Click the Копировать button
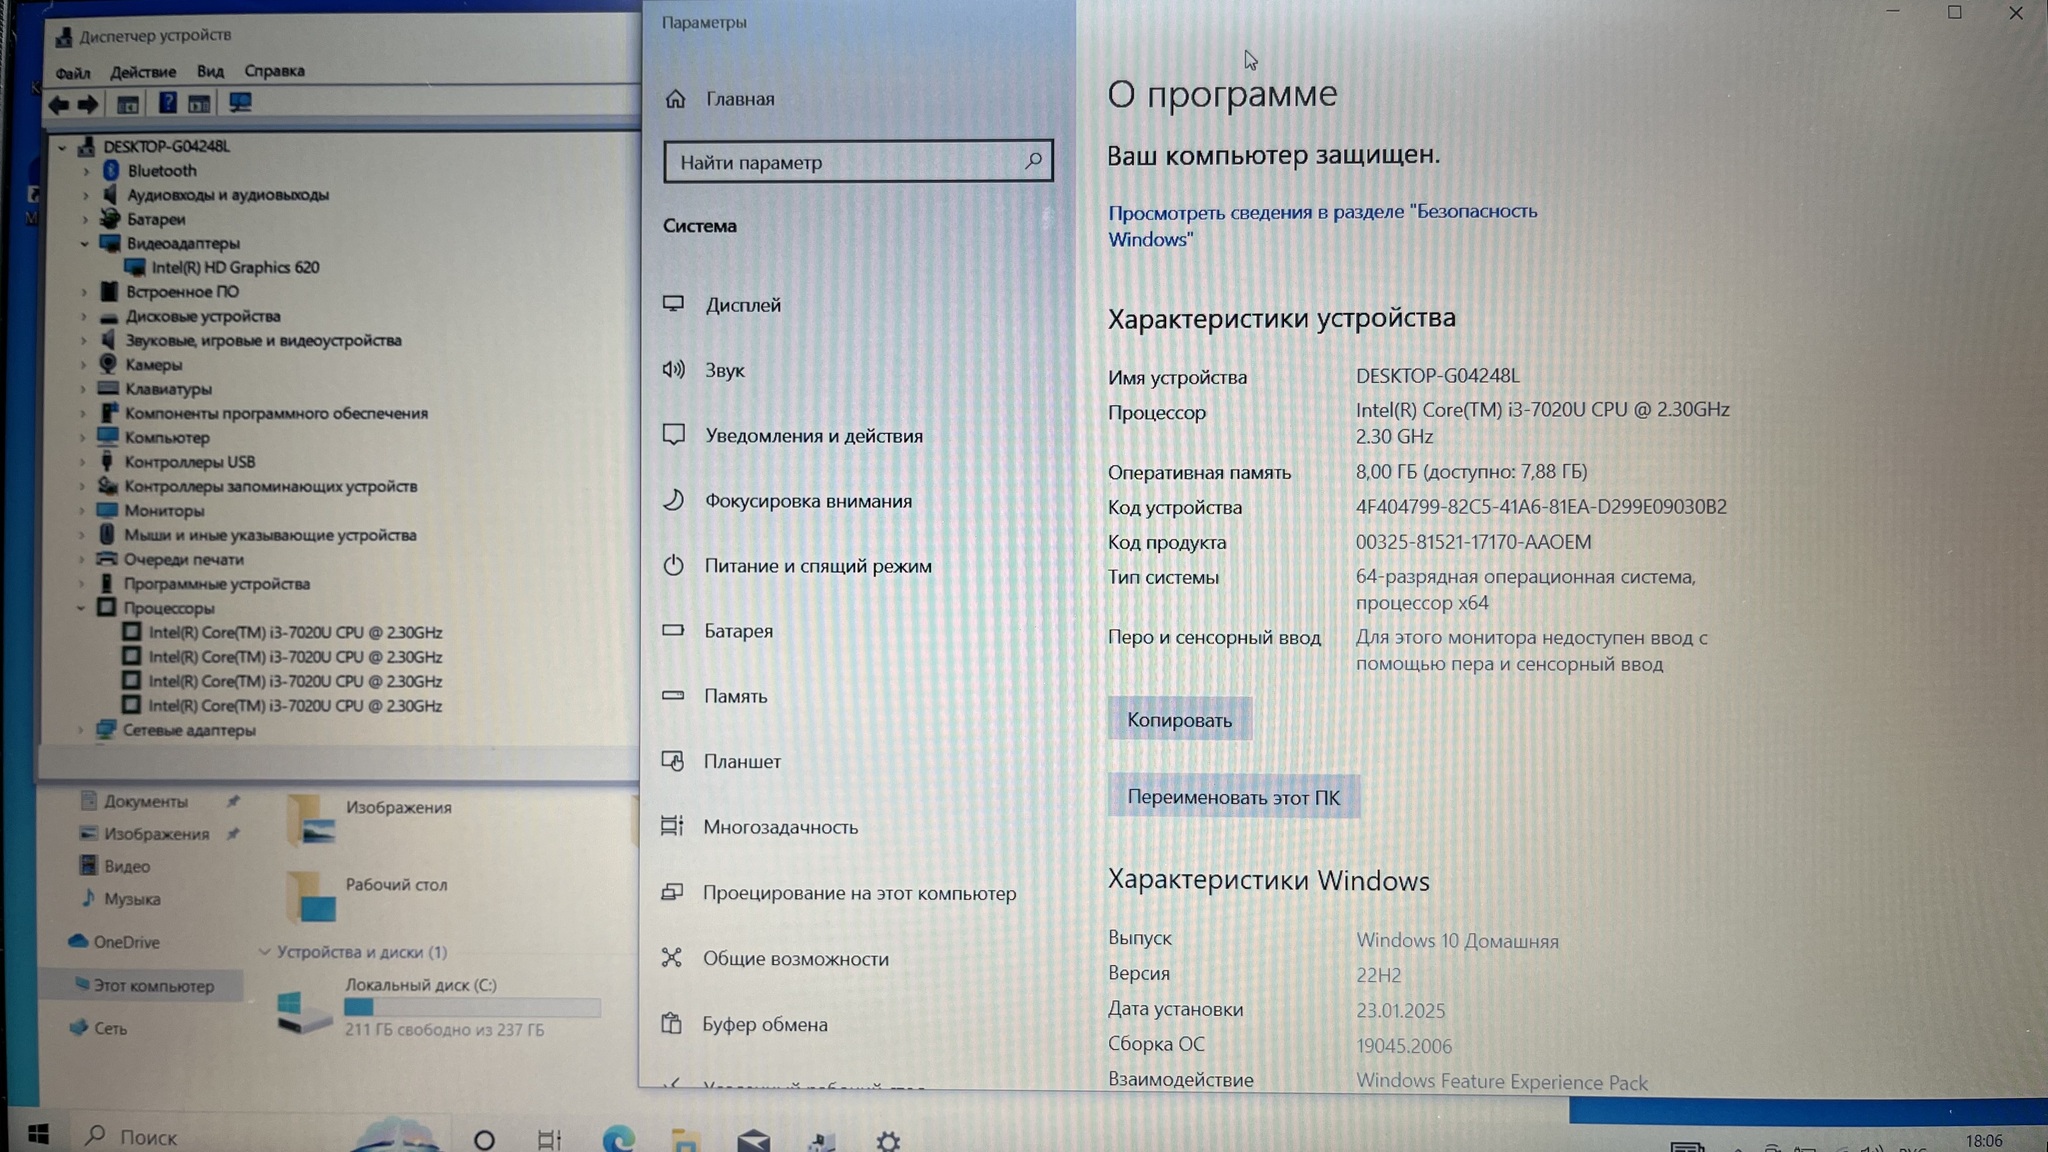 [x=1179, y=720]
